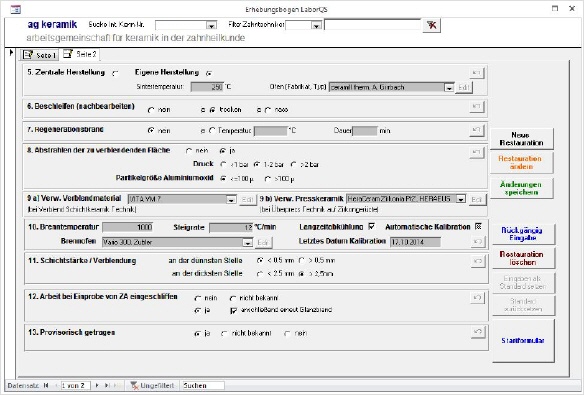
Task: Open the Startformular button
Action: (523, 340)
